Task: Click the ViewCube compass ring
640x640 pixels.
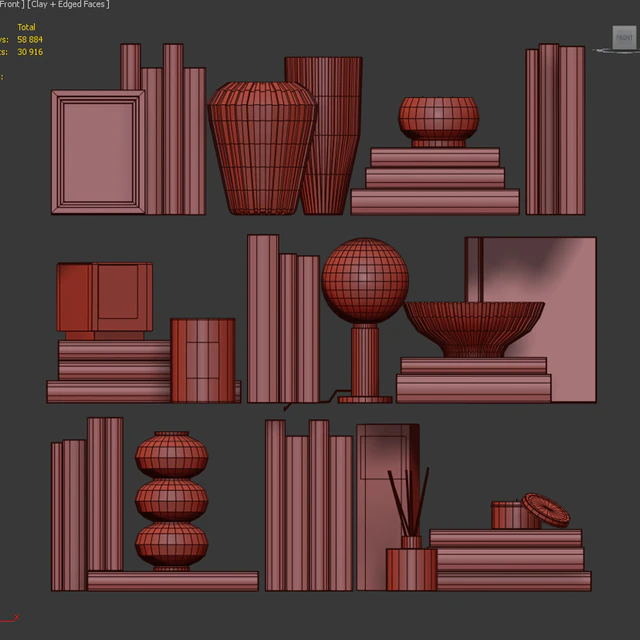Action: (616, 51)
